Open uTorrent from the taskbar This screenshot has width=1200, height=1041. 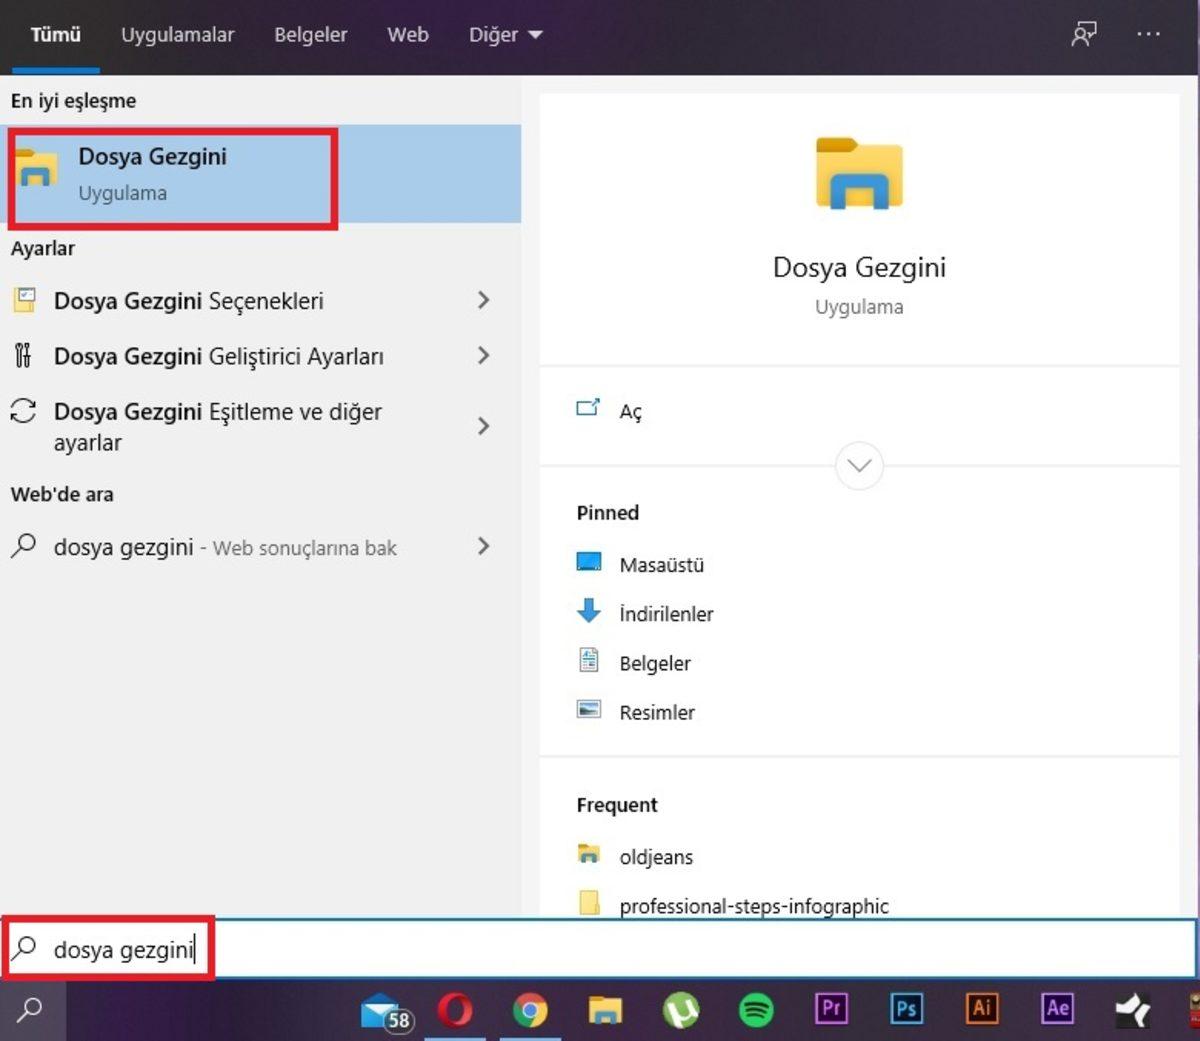pyautogui.click(x=681, y=1010)
